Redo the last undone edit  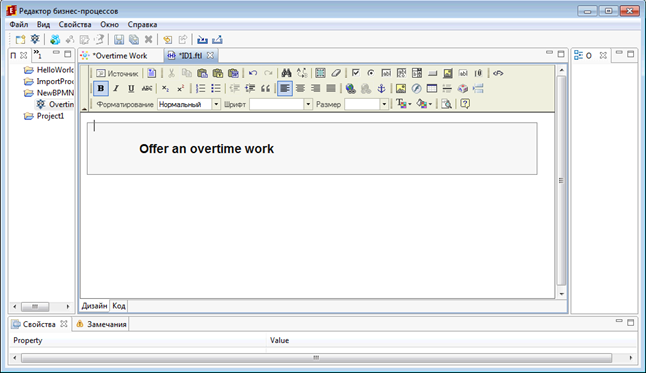click(x=268, y=73)
